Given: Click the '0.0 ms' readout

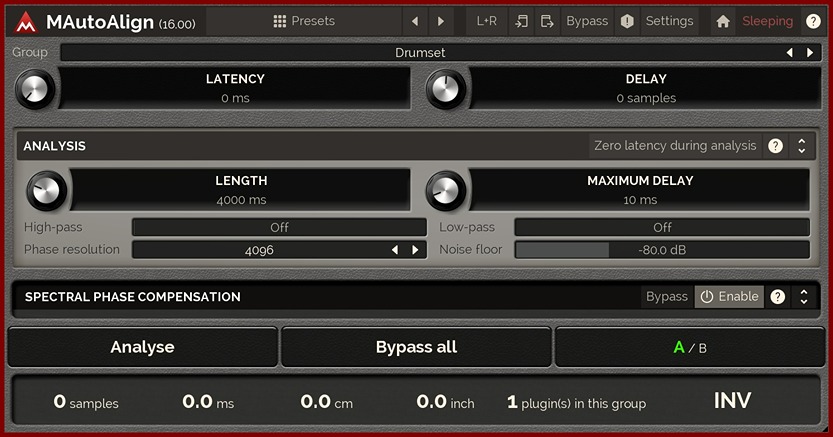Looking at the screenshot, I should tap(208, 402).
